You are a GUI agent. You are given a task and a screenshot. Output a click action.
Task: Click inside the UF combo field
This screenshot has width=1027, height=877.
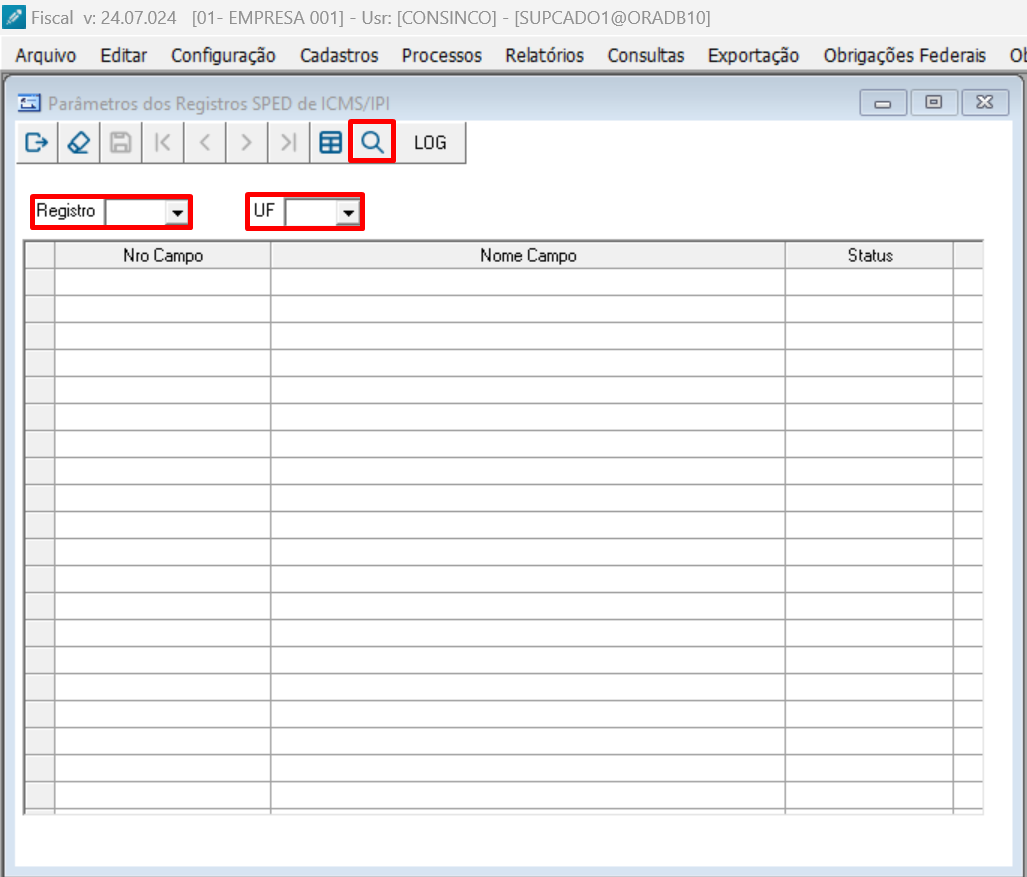[x=312, y=212]
